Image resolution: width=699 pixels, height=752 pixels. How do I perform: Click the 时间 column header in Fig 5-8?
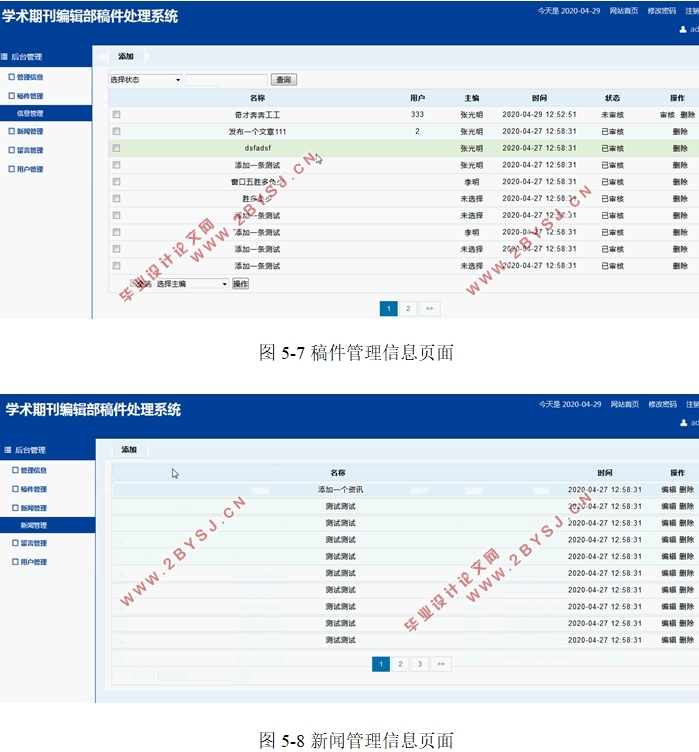tap(604, 472)
